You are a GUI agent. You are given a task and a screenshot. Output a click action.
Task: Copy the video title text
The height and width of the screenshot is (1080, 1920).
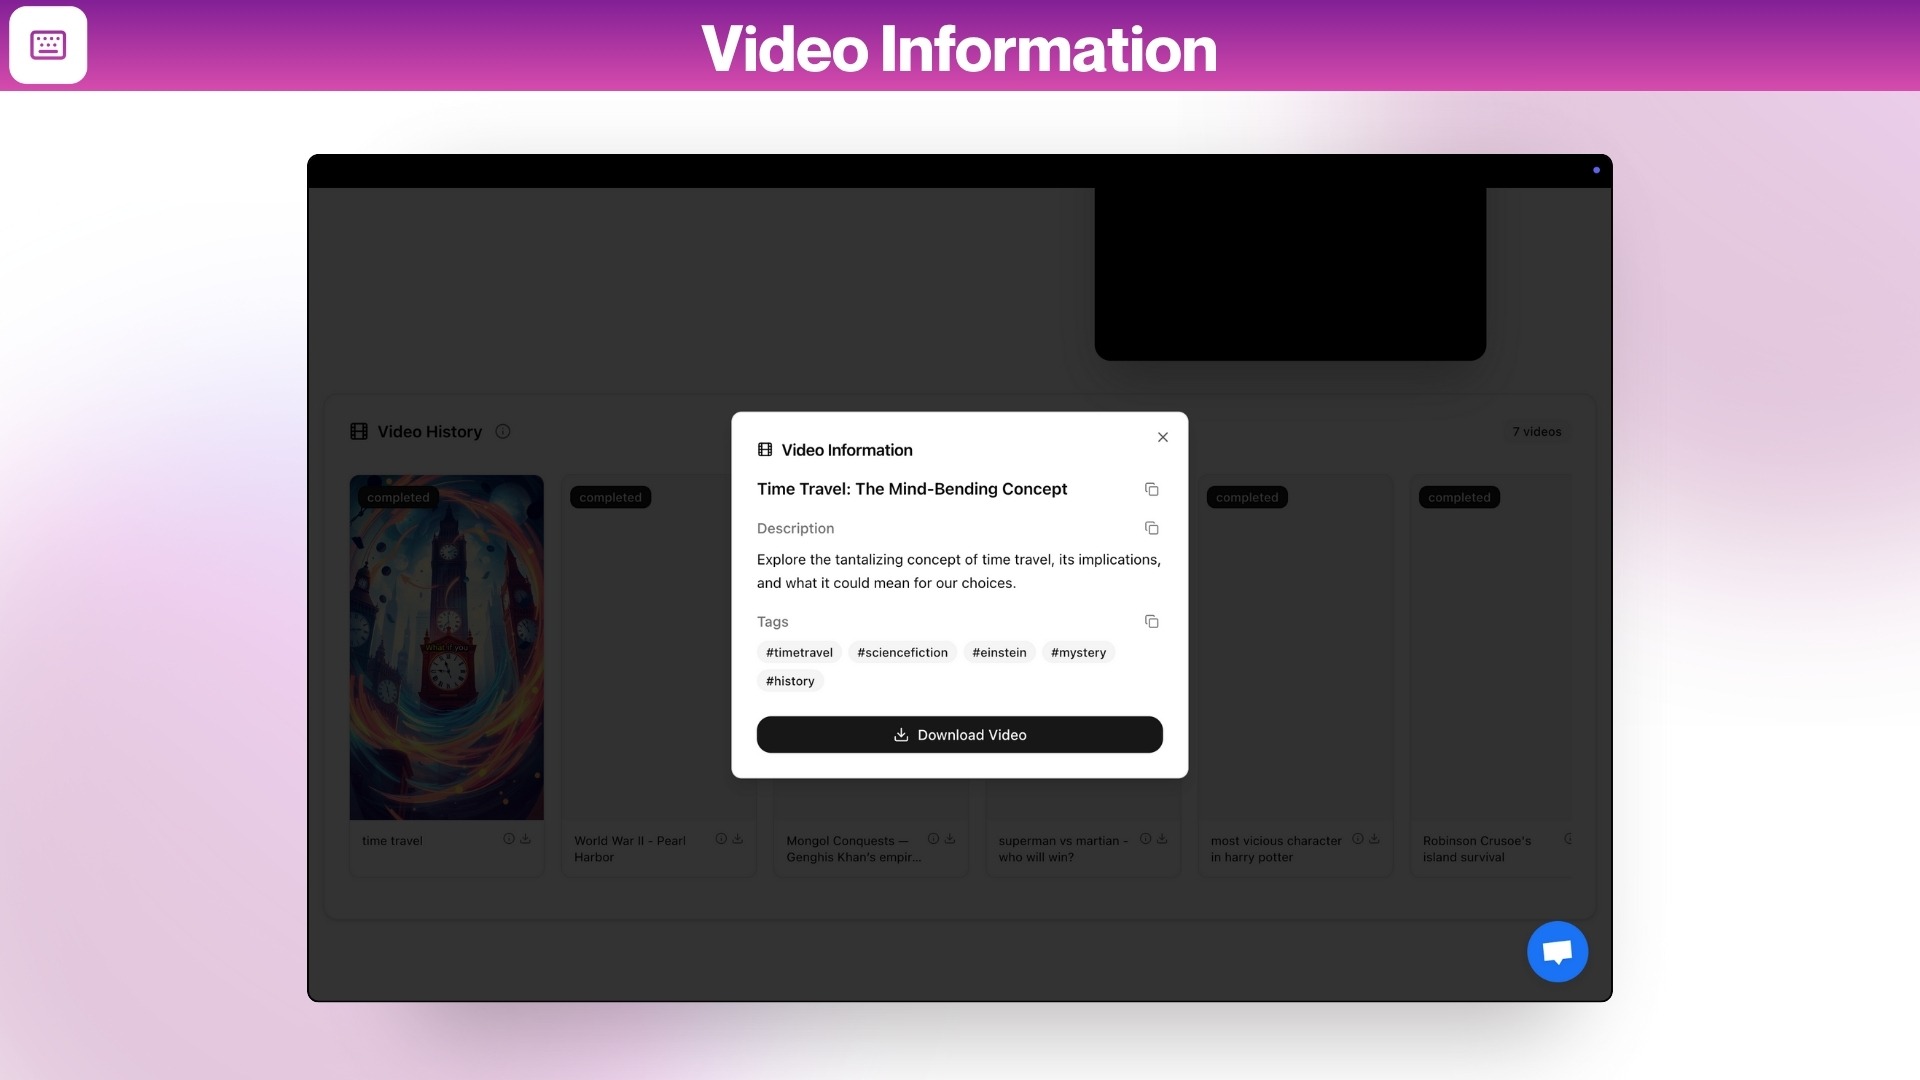tap(1151, 489)
